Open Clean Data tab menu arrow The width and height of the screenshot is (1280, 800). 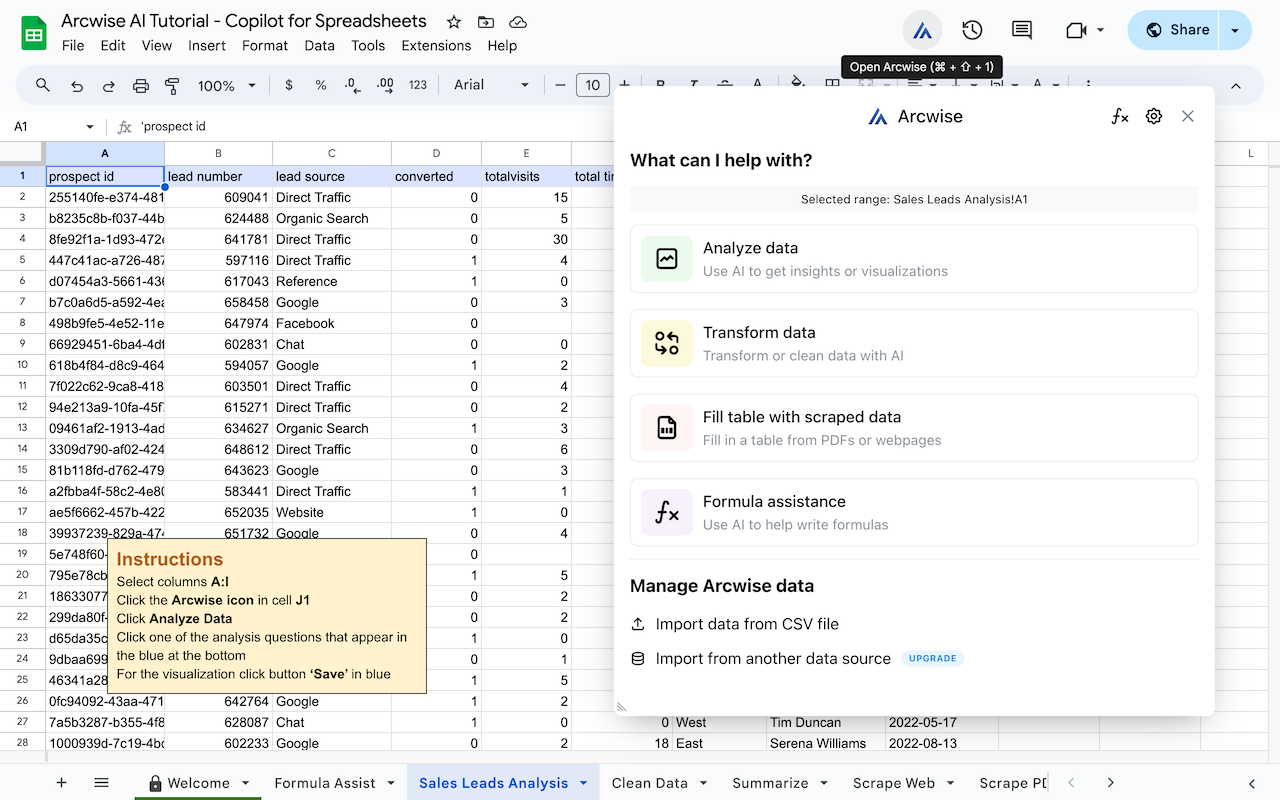coord(704,783)
